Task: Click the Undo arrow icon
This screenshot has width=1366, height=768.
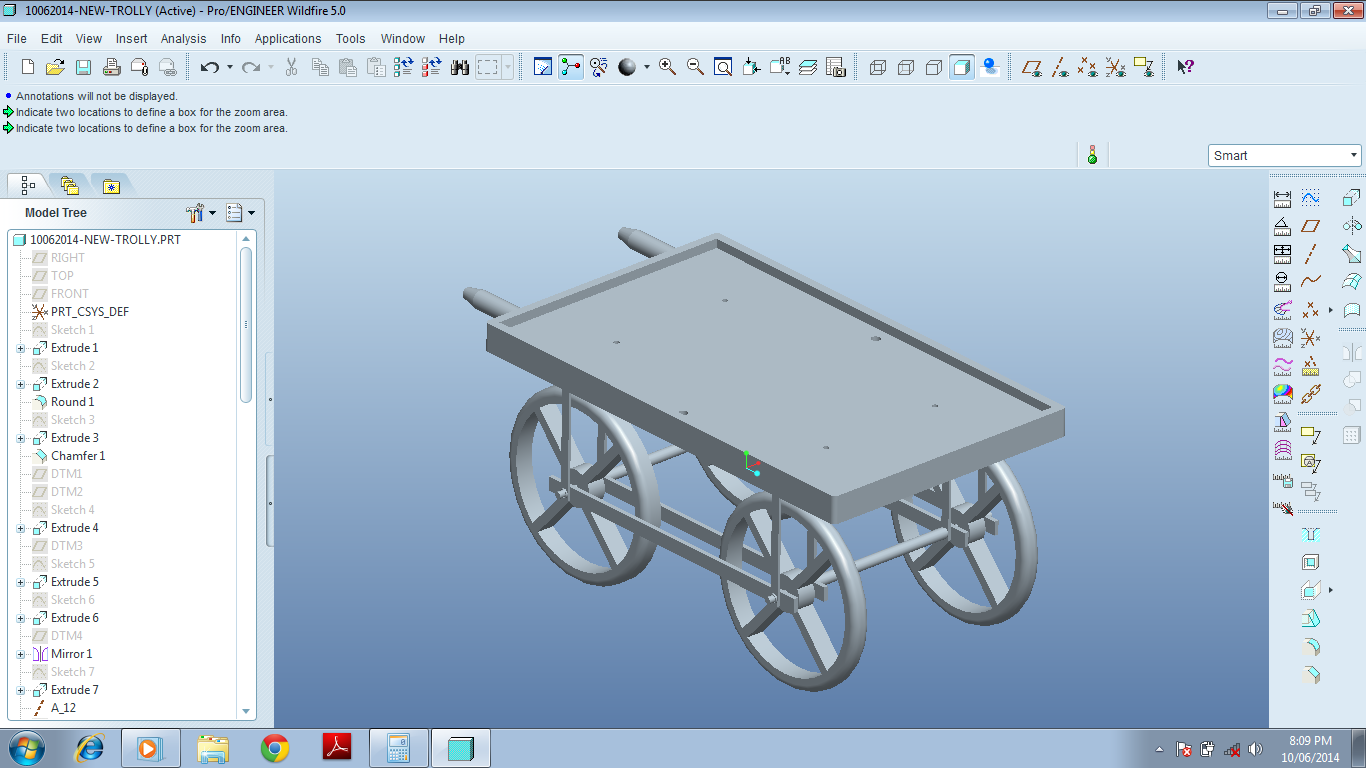Action: 209,67
